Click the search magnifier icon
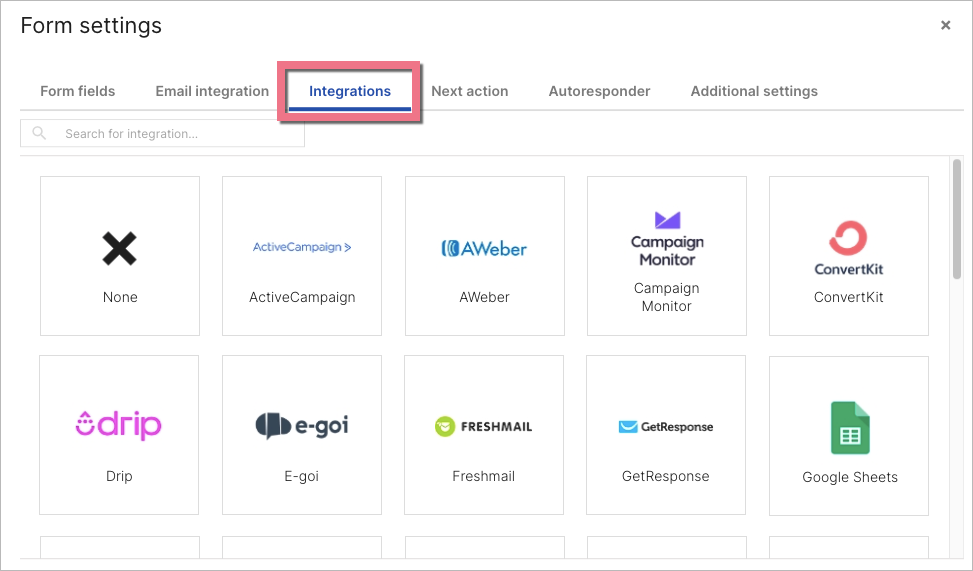The image size is (973, 571). pyautogui.click(x=40, y=133)
